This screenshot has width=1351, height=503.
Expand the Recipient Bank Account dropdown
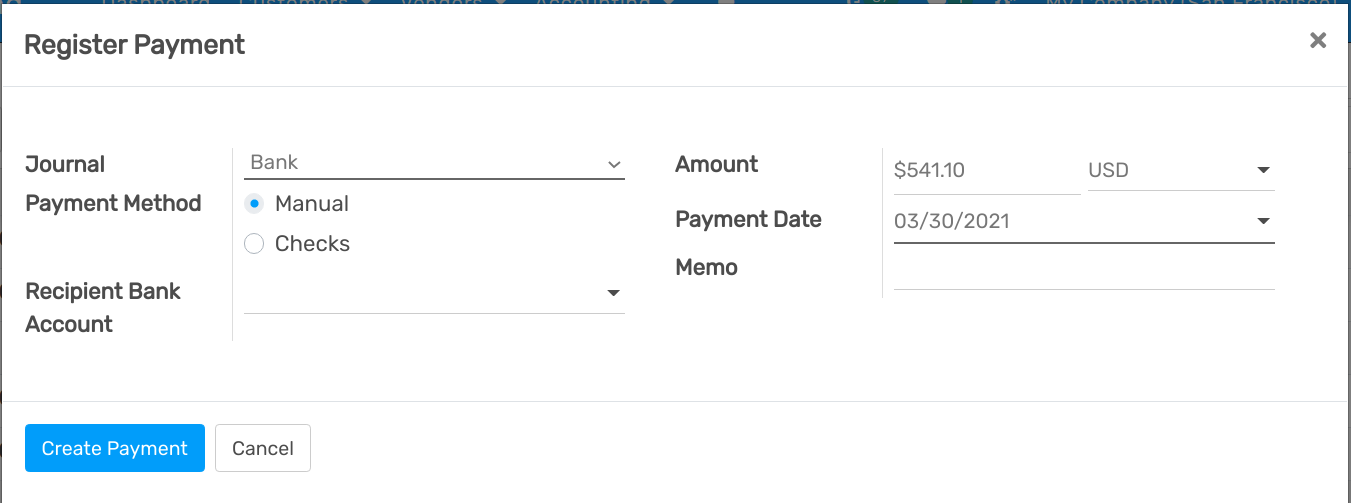coord(434,293)
